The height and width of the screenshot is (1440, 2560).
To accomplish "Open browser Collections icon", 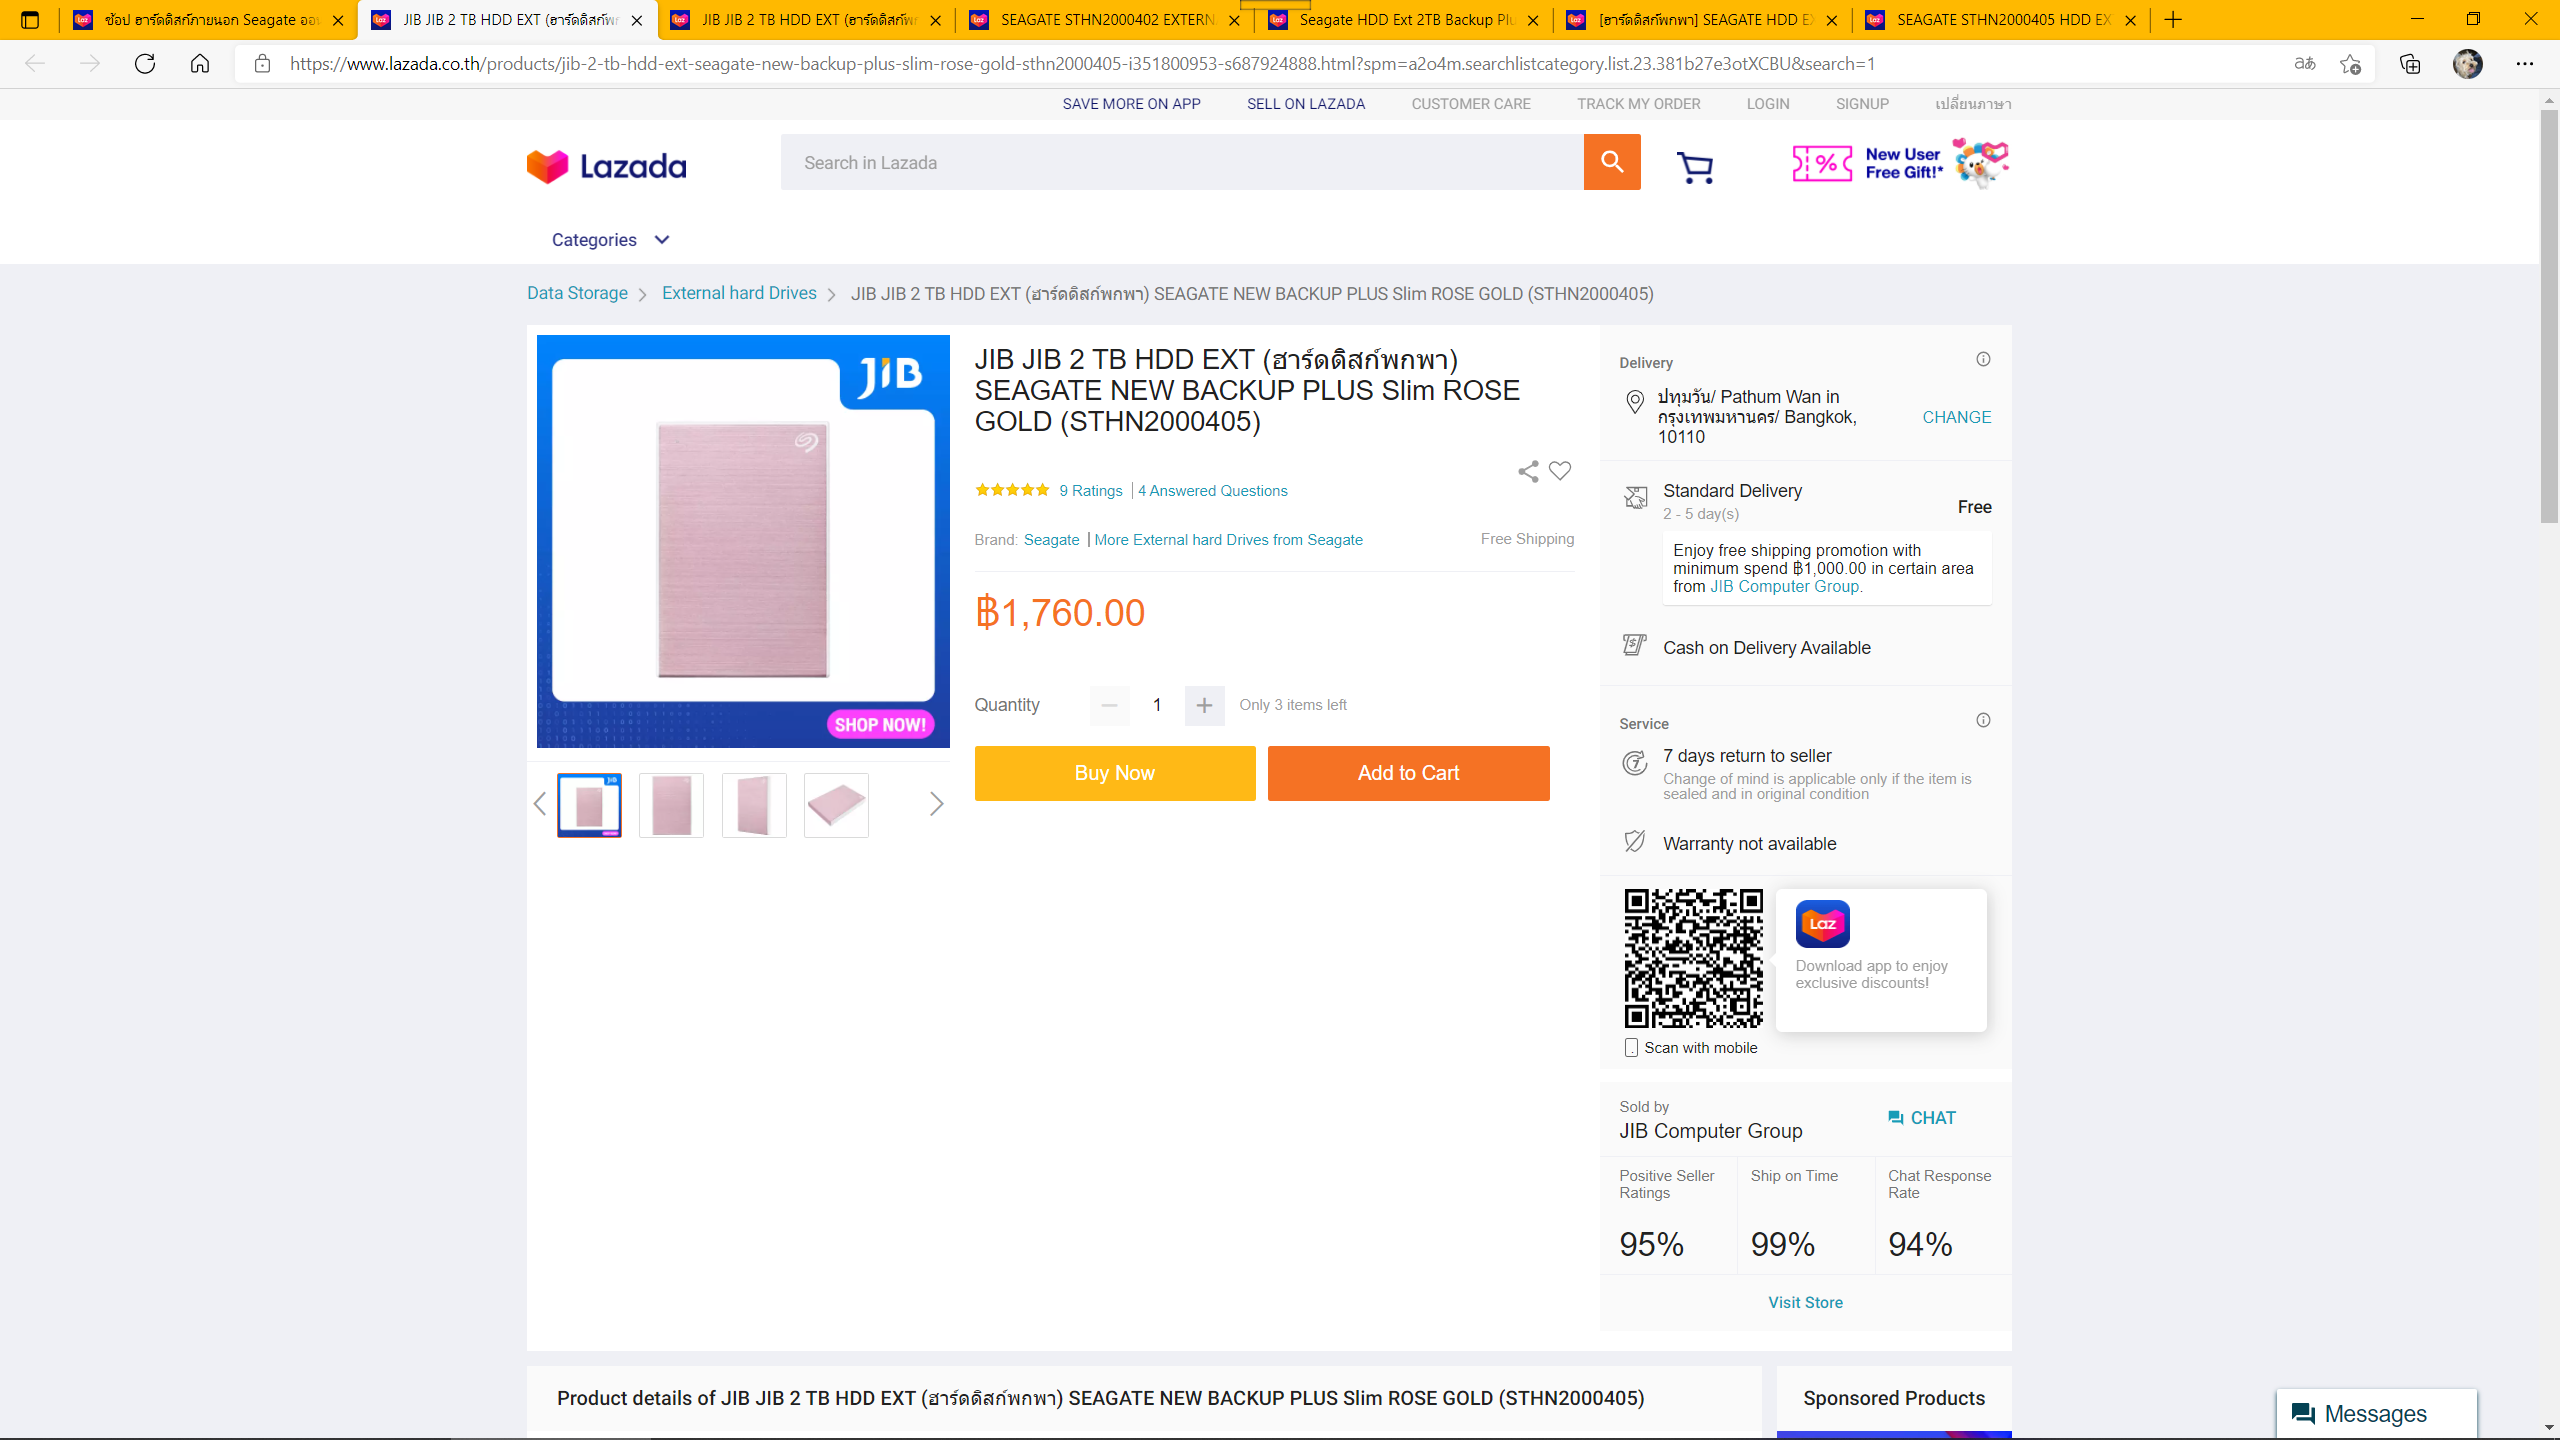I will [x=2410, y=64].
